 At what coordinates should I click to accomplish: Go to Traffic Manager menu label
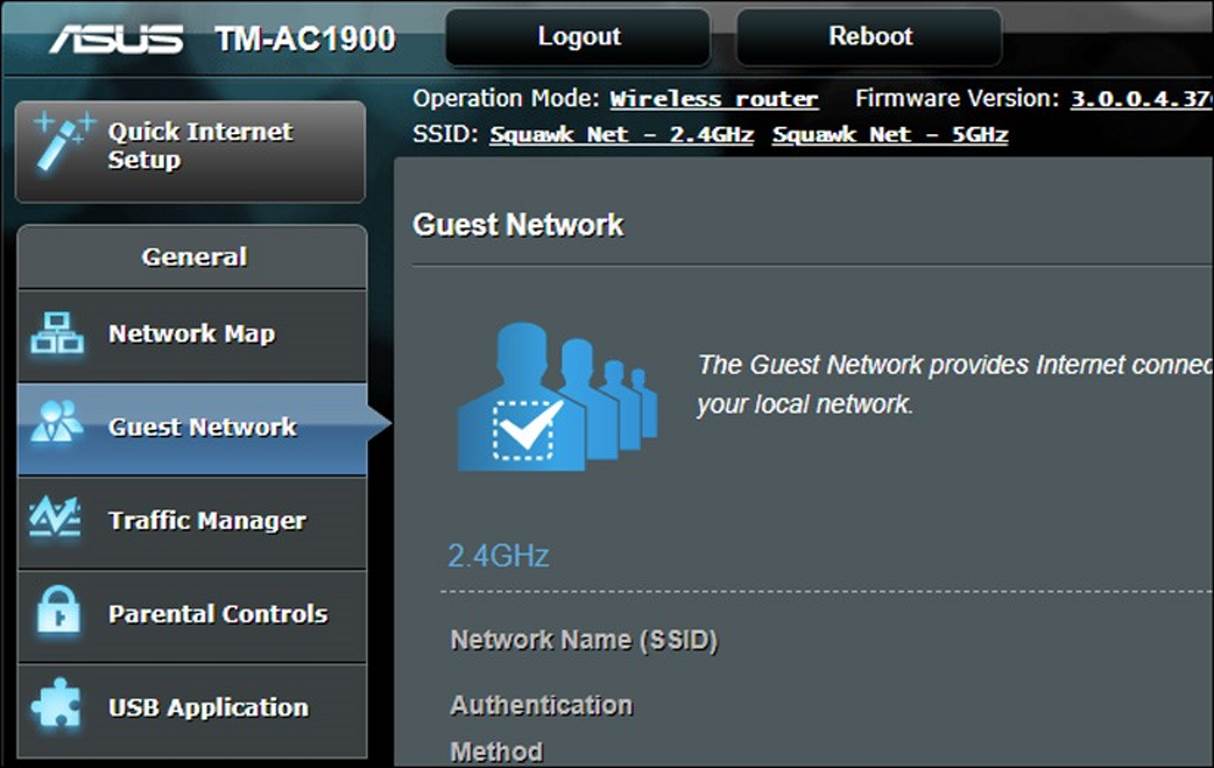207,520
